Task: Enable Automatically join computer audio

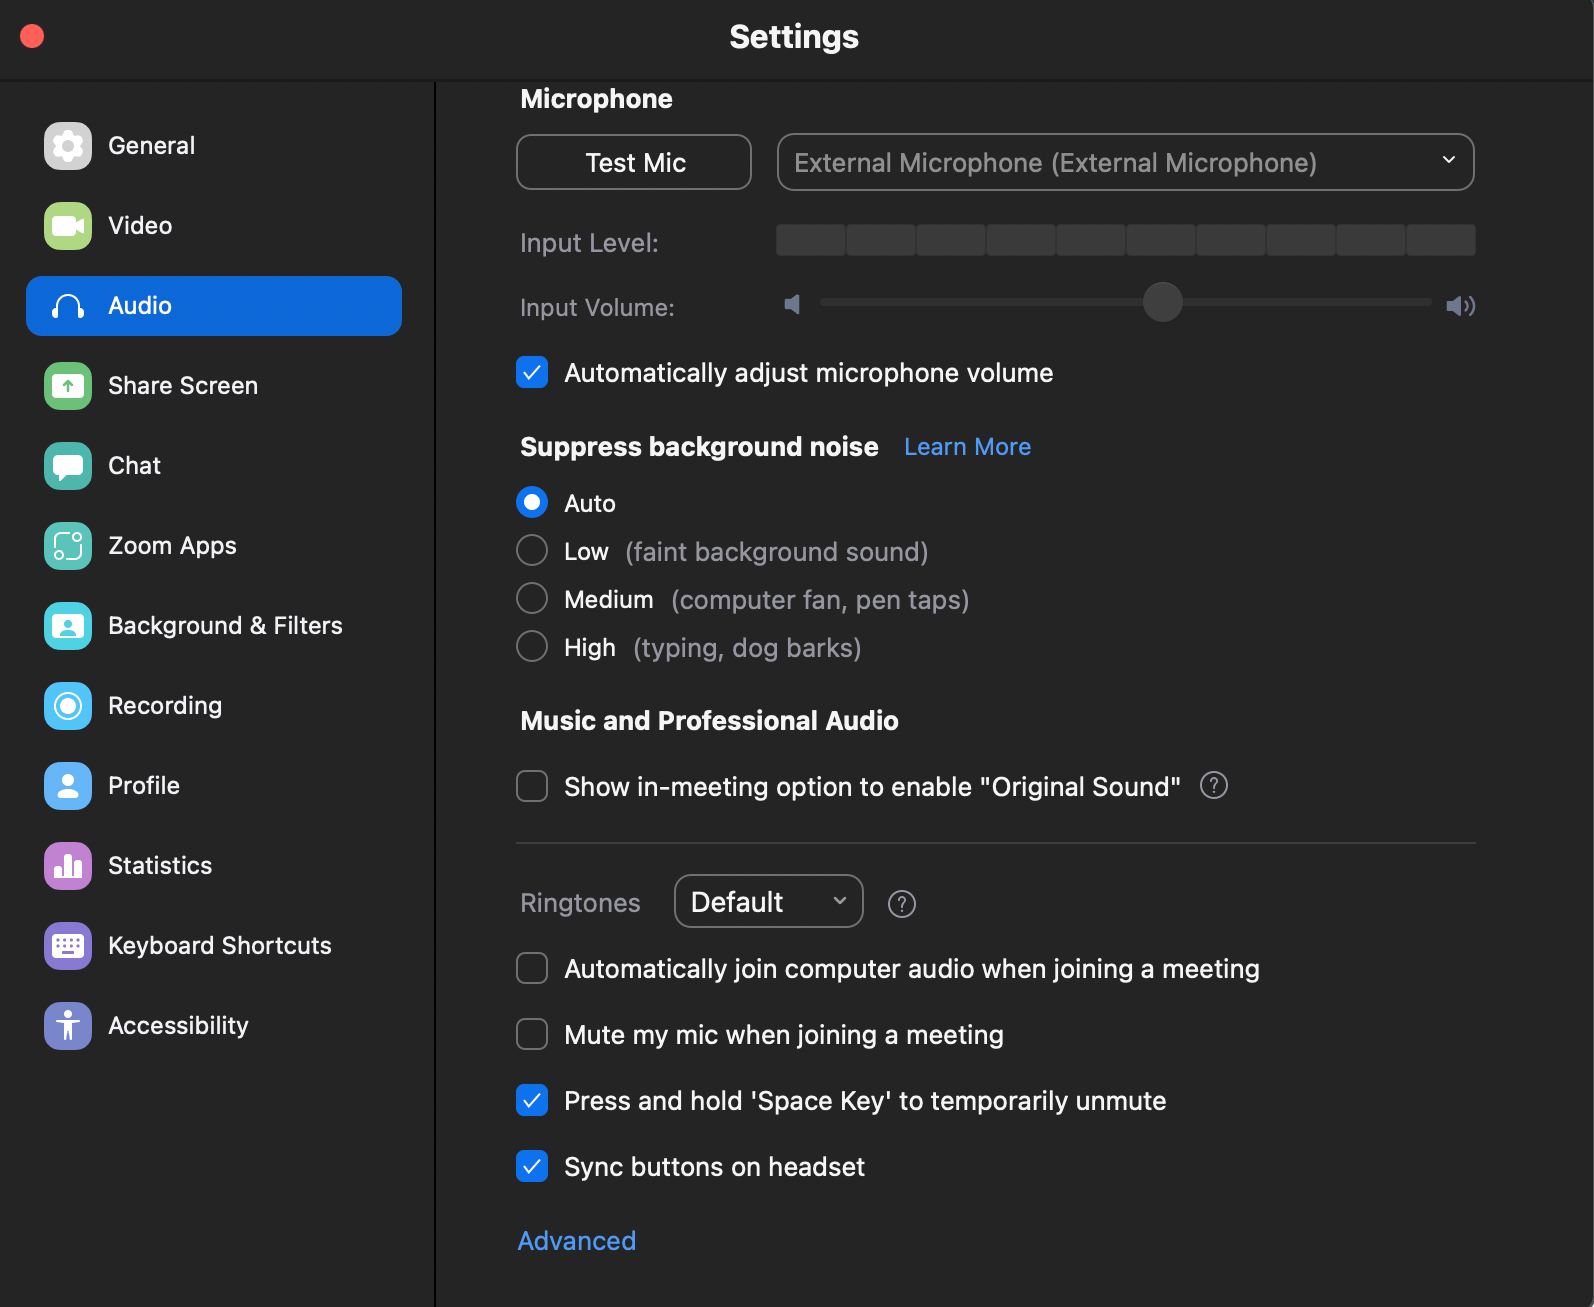Action: [532, 968]
